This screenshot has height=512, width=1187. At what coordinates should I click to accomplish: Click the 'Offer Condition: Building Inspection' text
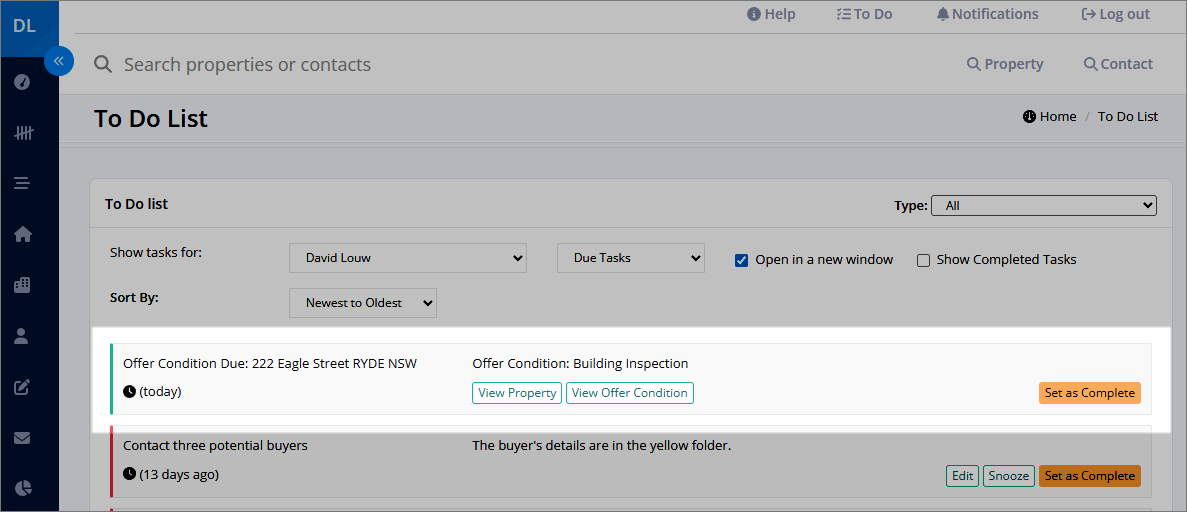[580, 364]
